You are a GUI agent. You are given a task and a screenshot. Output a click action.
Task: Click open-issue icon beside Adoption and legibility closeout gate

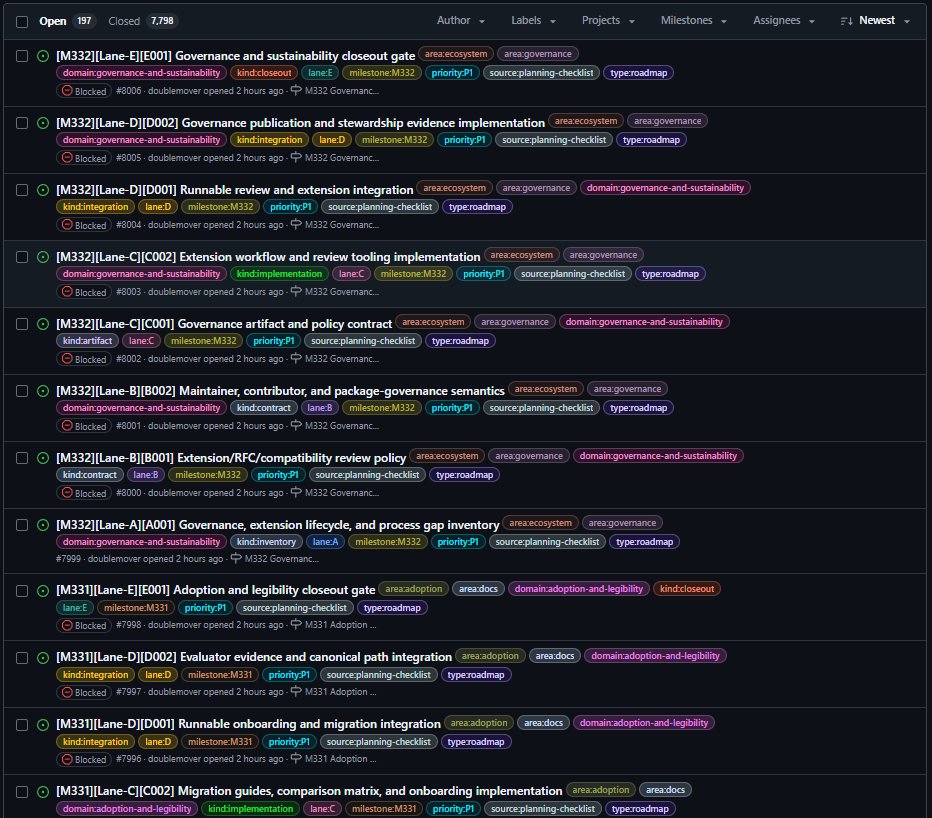(x=43, y=591)
